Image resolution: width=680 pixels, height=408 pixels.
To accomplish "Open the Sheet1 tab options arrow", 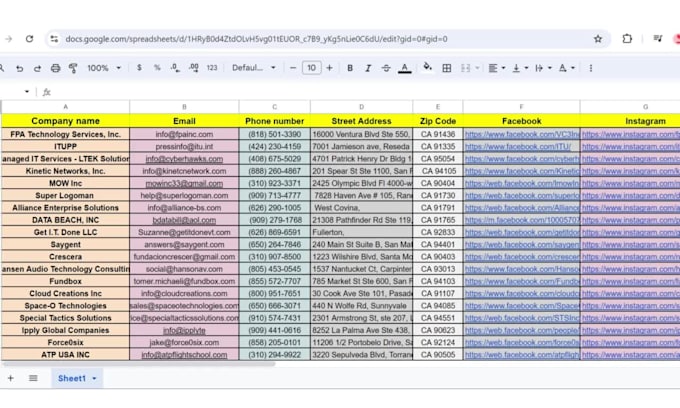I will [94, 379].
